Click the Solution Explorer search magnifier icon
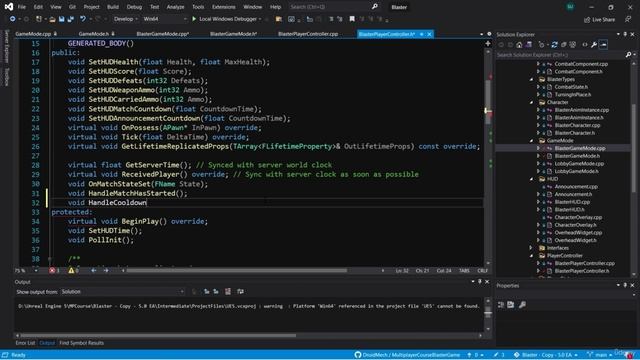This screenshot has height=360, width=640. (x=629, y=54)
